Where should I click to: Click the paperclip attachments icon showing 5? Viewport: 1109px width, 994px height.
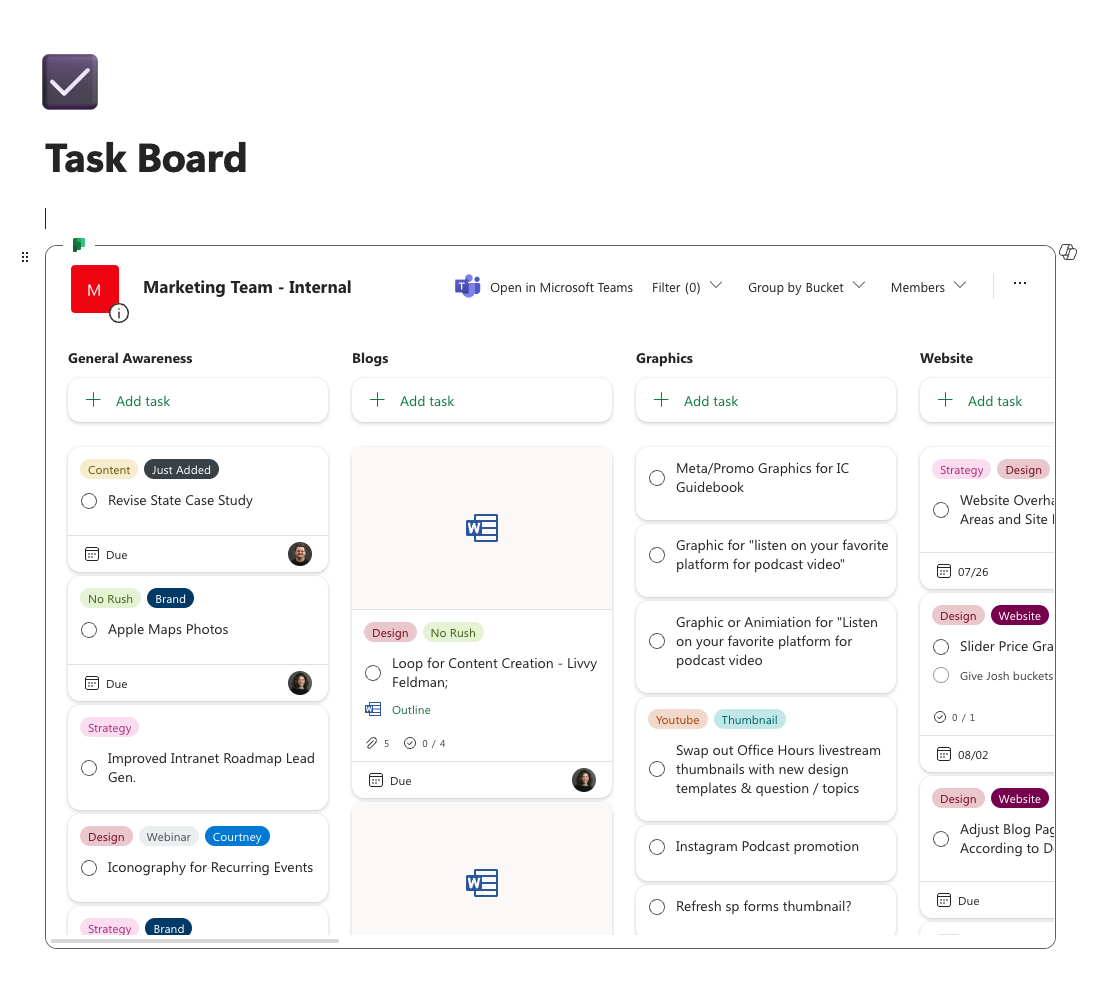(372, 743)
